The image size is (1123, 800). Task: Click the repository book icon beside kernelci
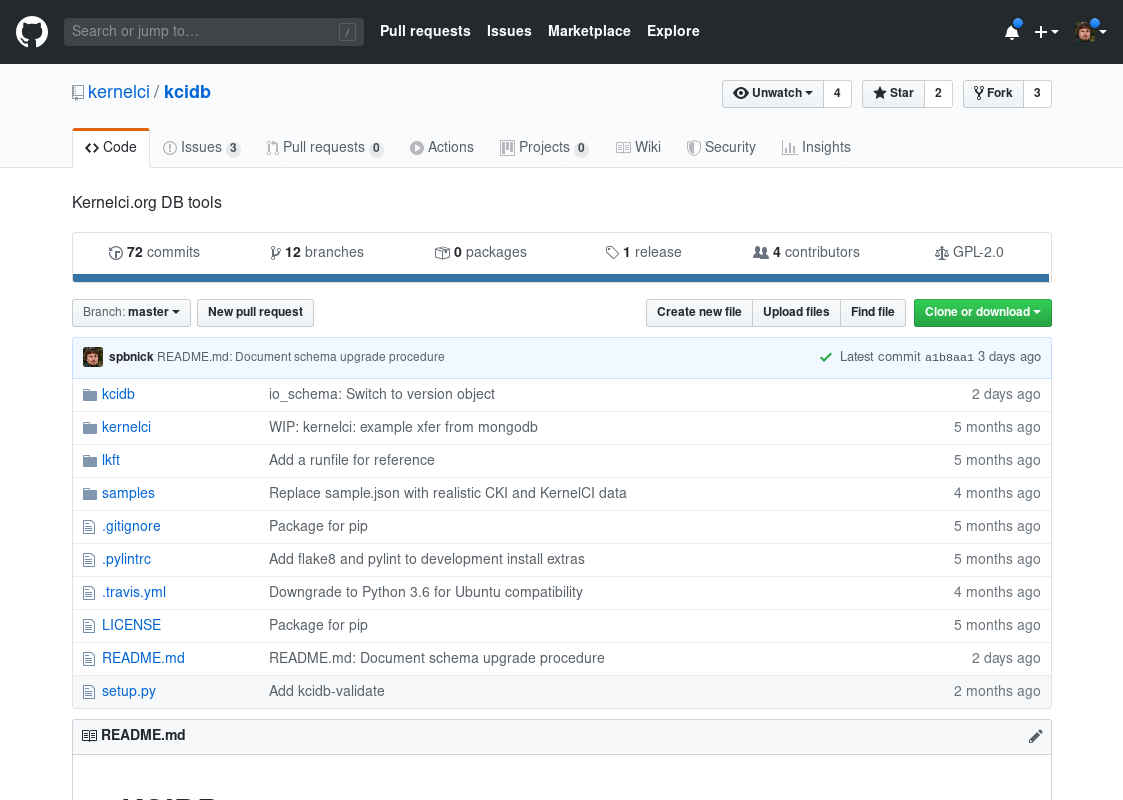tap(78, 92)
